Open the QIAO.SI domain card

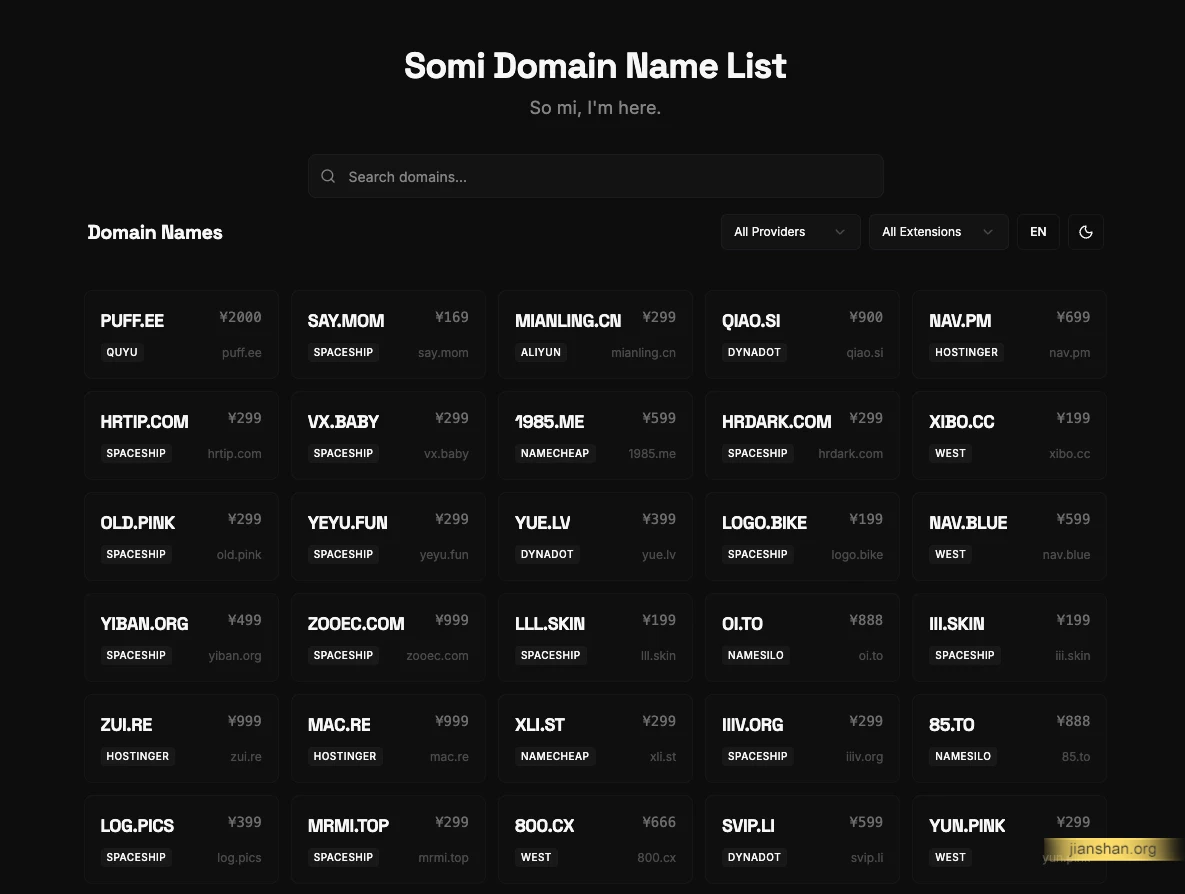tap(803, 334)
